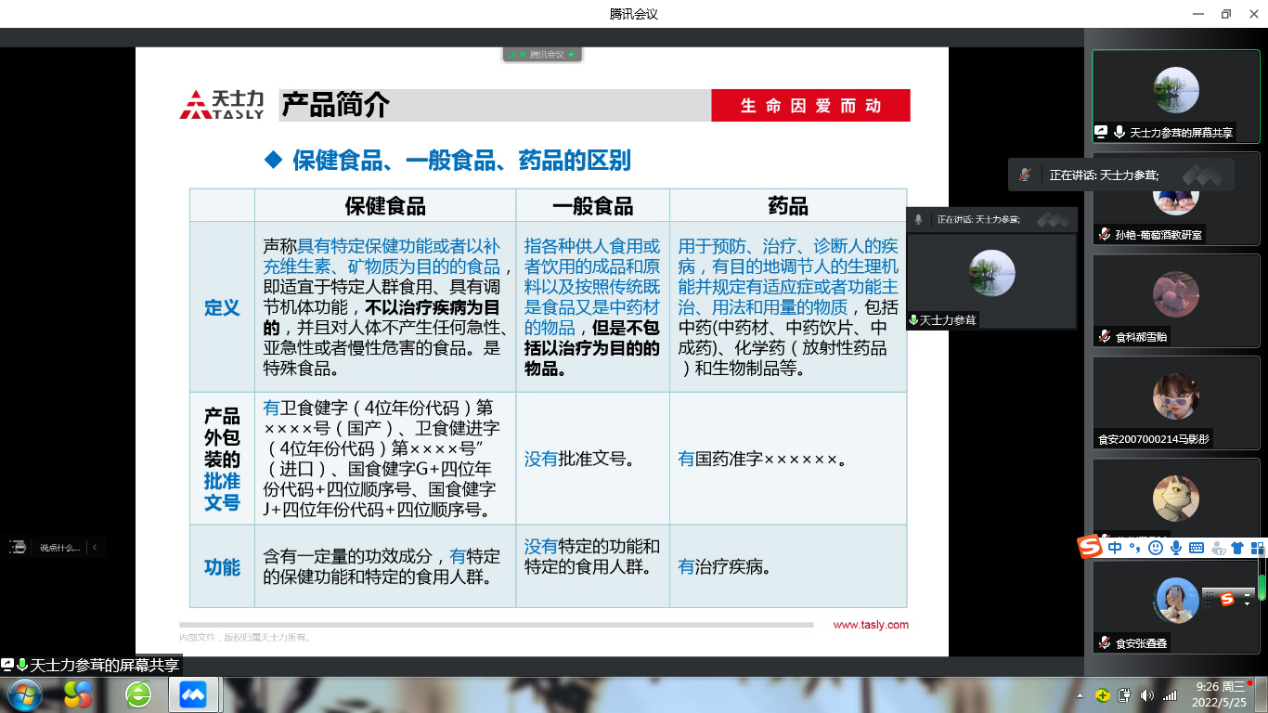Open the Sogou skin shirt icon
The image size is (1268, 713).
coord(1238,548)
